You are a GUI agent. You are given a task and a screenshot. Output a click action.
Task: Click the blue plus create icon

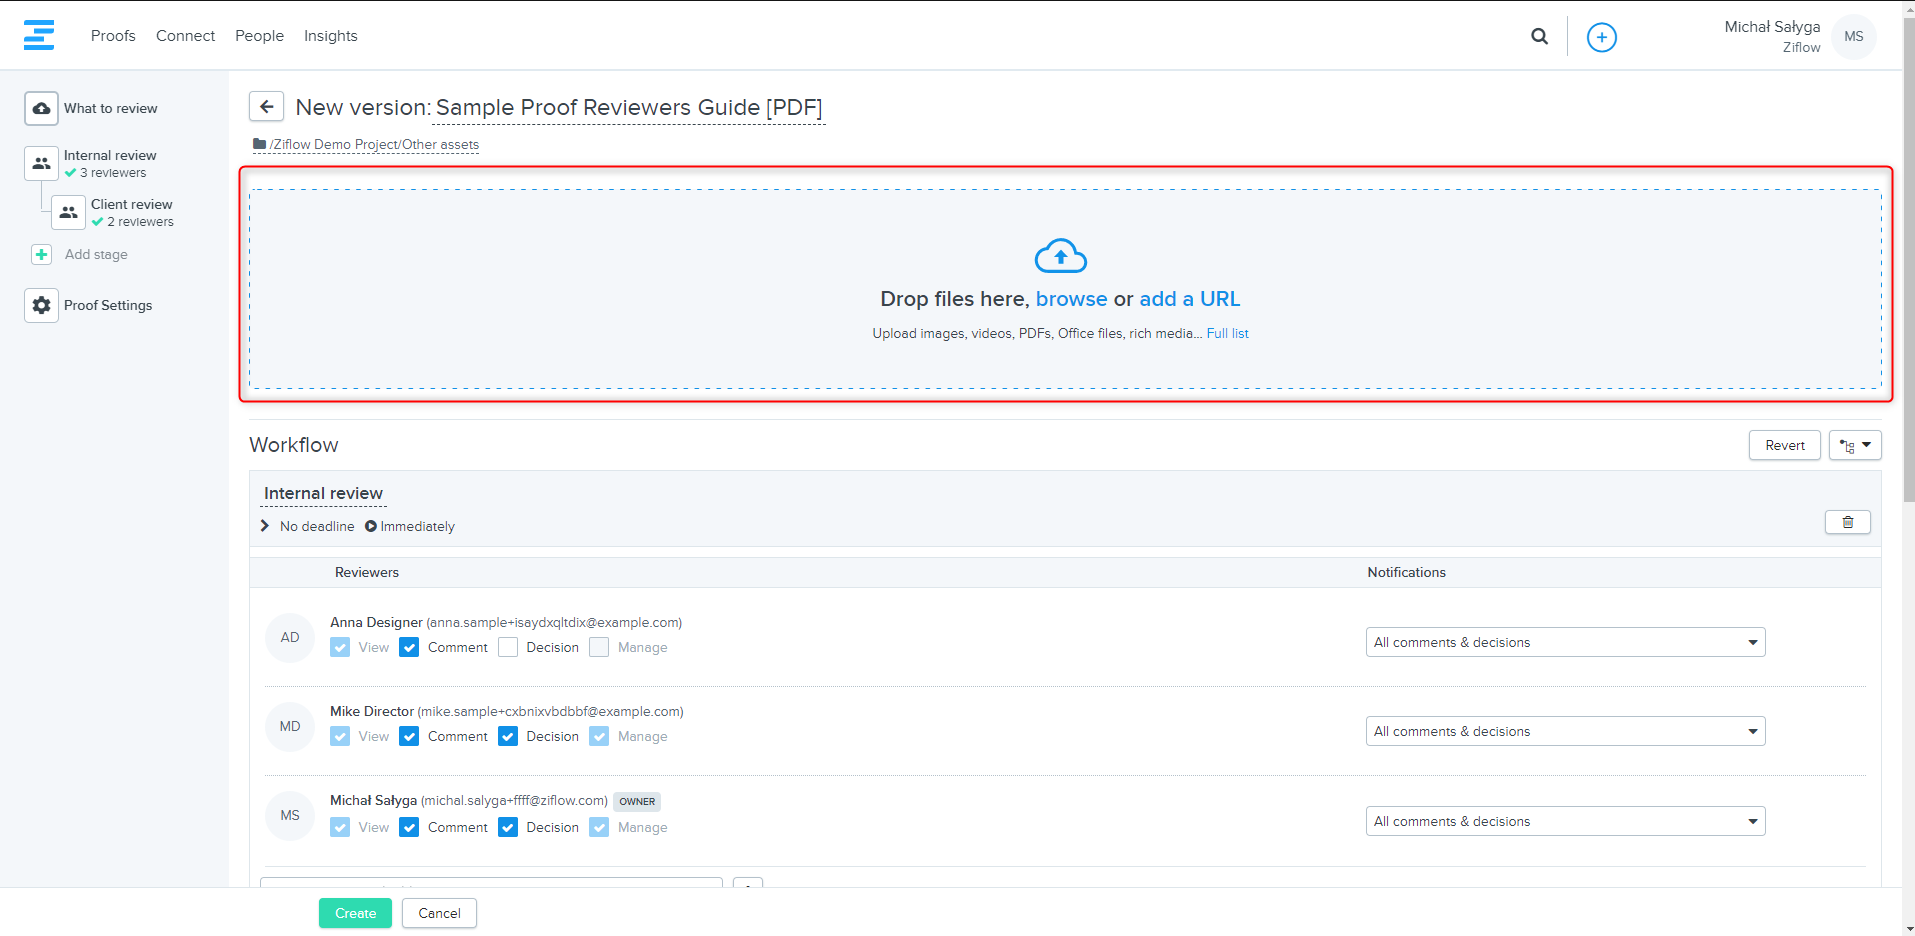point(1601,37)
